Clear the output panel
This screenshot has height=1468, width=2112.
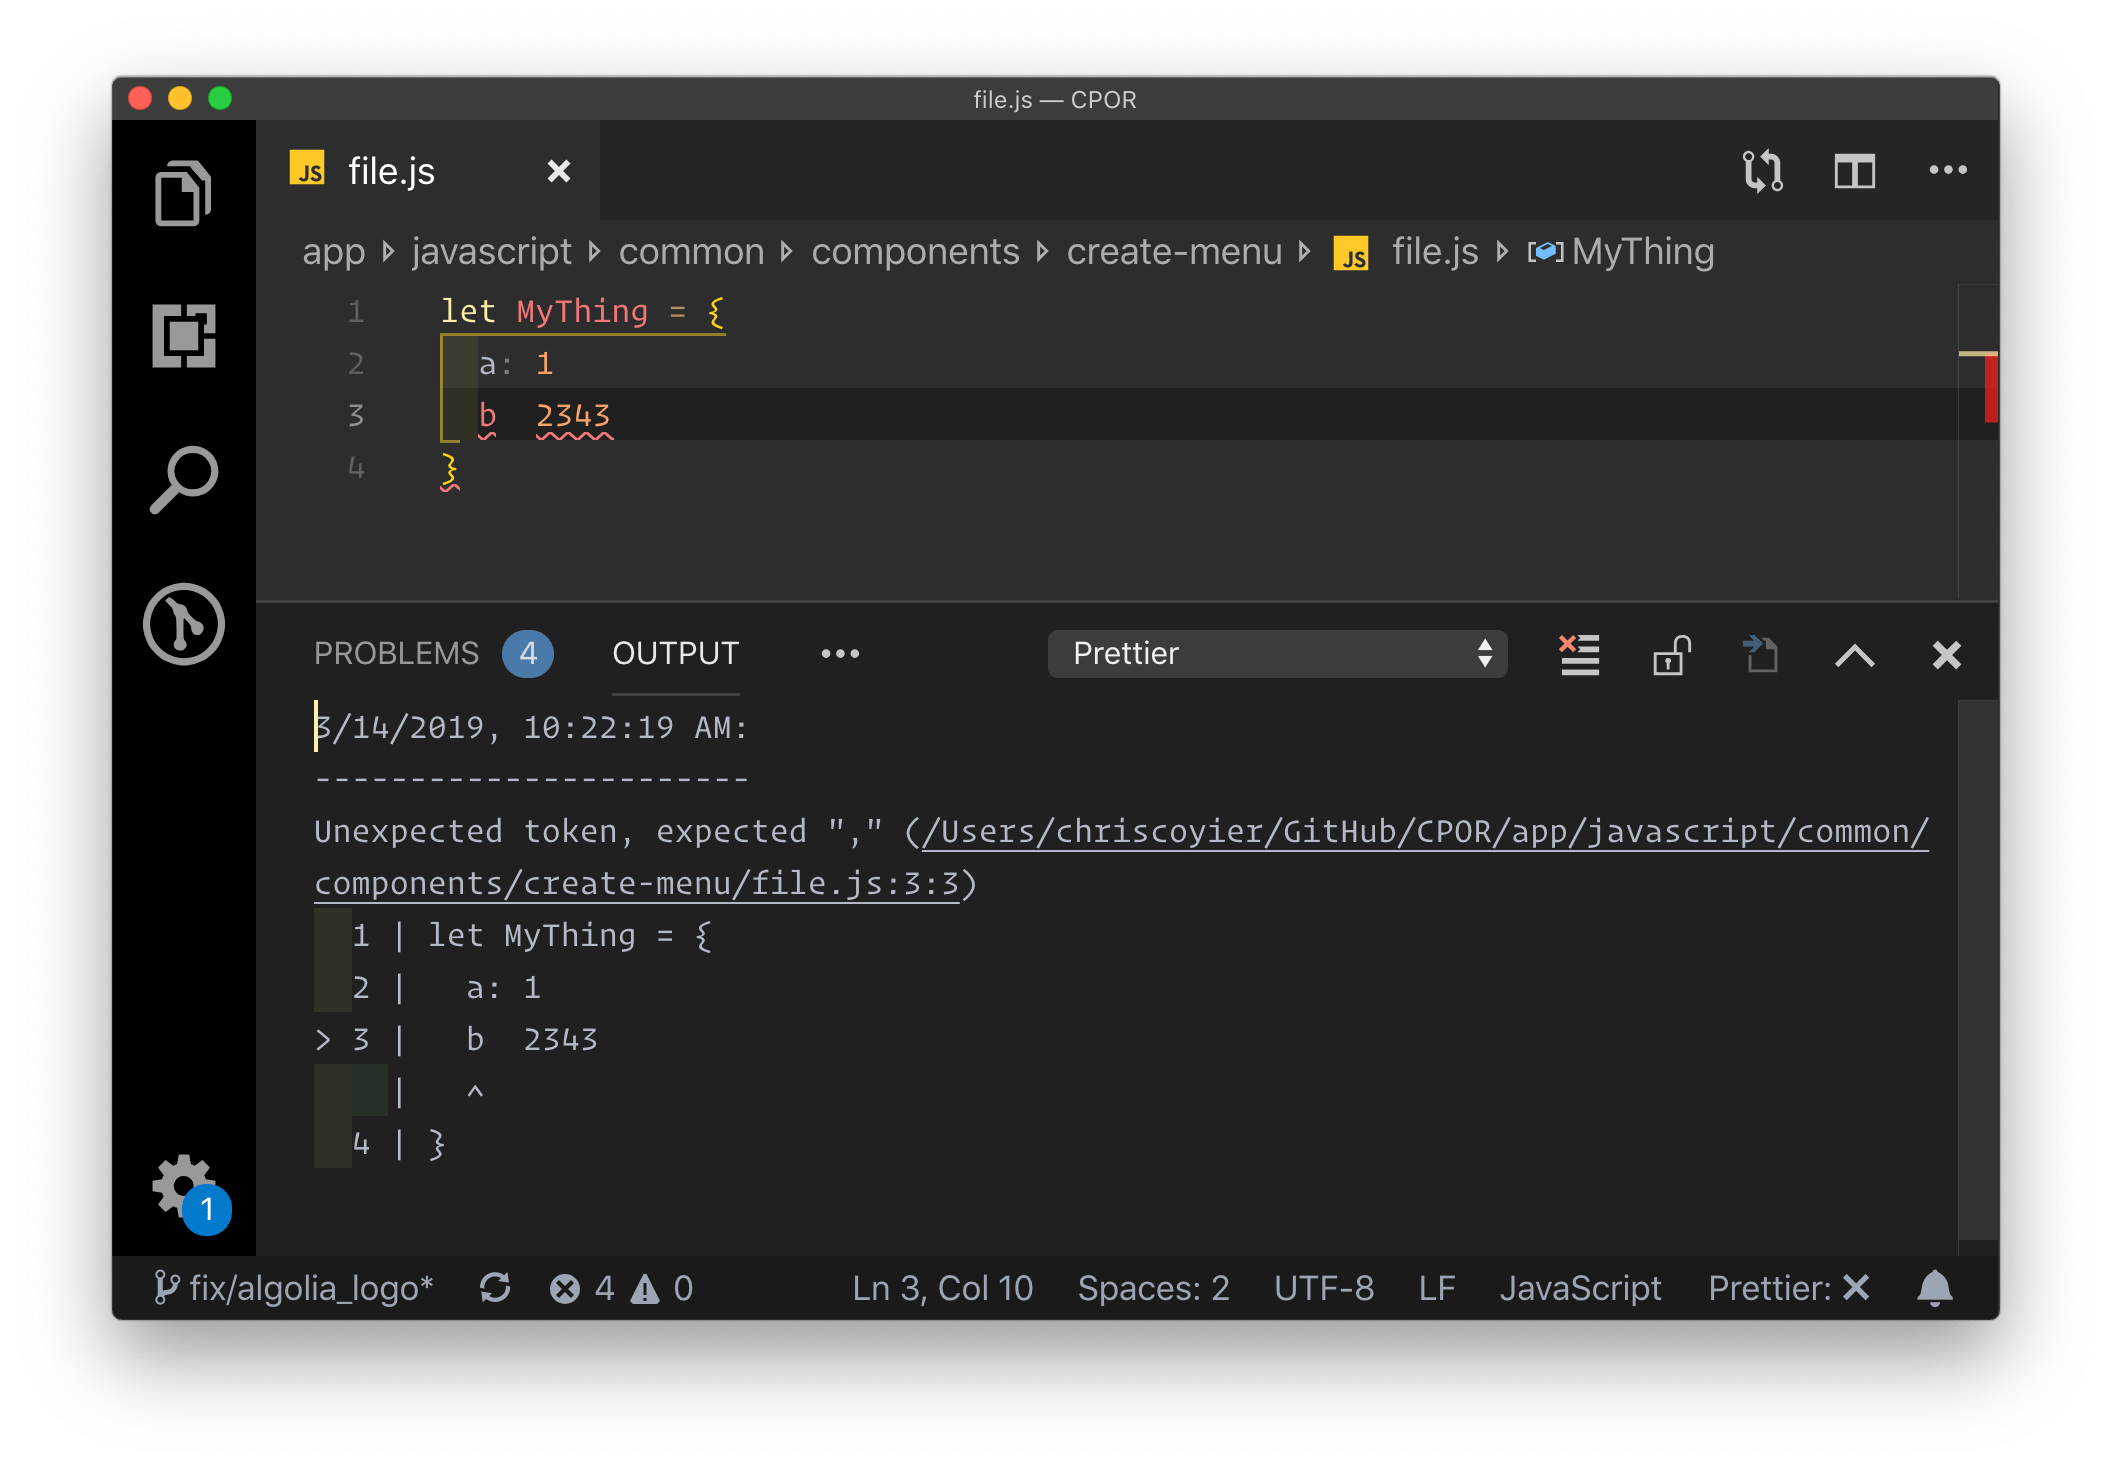pos(1579,655)
